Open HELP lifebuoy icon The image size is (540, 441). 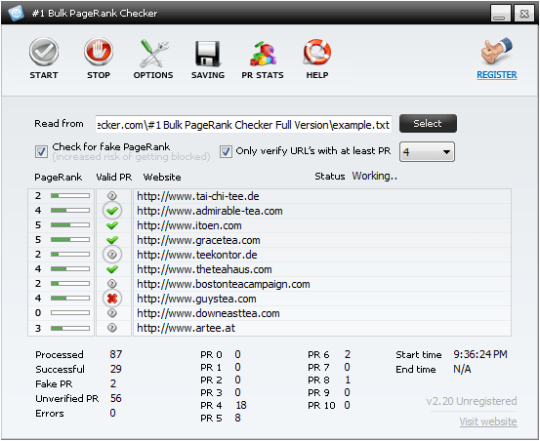(x=317, y=52)
